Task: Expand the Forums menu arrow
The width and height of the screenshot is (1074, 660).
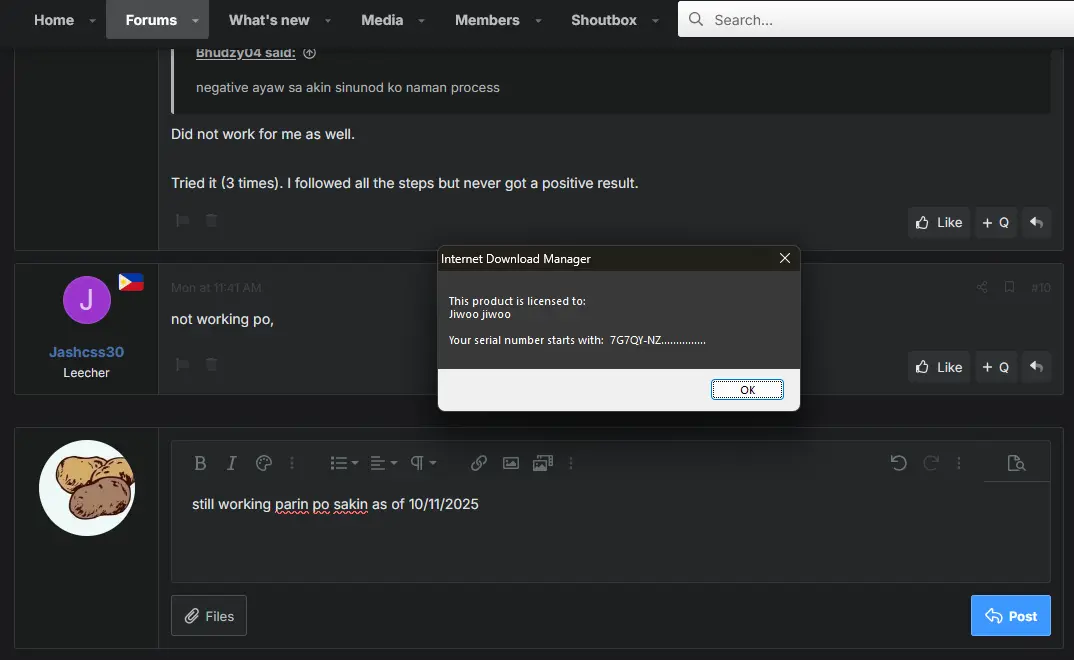Action: pos(195,21)
